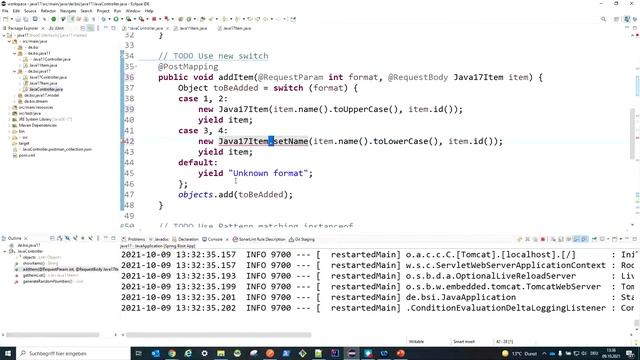
Task: Close the Console tab
Action: 227,239
